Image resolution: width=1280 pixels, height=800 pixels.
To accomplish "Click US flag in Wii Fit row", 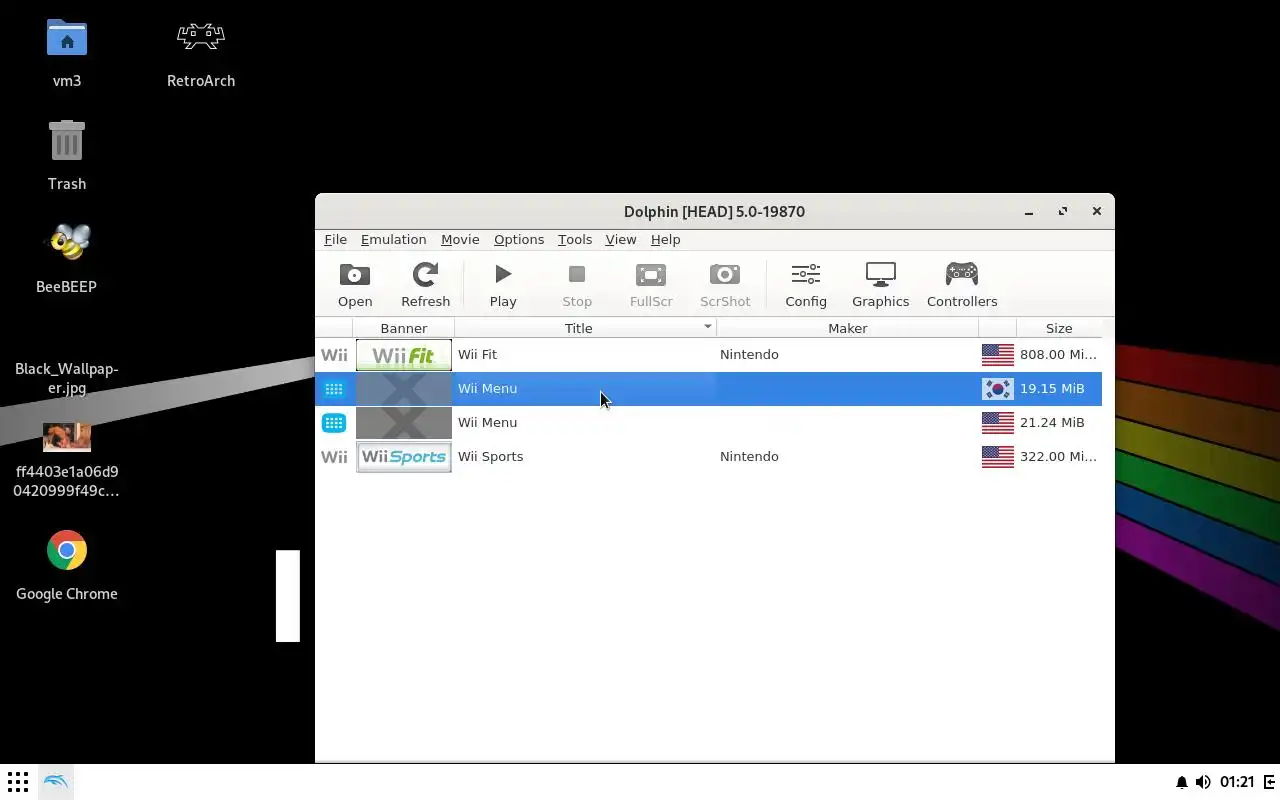I will (x=998, y=355).
